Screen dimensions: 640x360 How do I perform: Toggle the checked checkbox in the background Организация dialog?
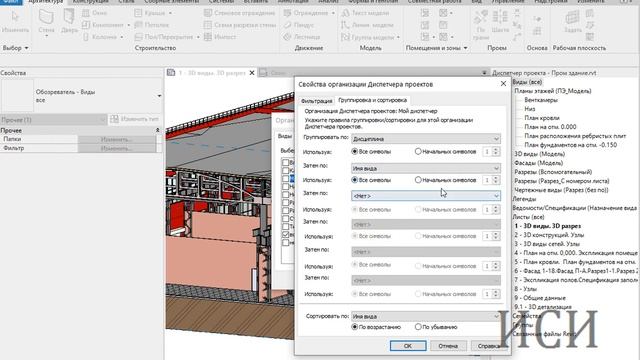point(285,235)
